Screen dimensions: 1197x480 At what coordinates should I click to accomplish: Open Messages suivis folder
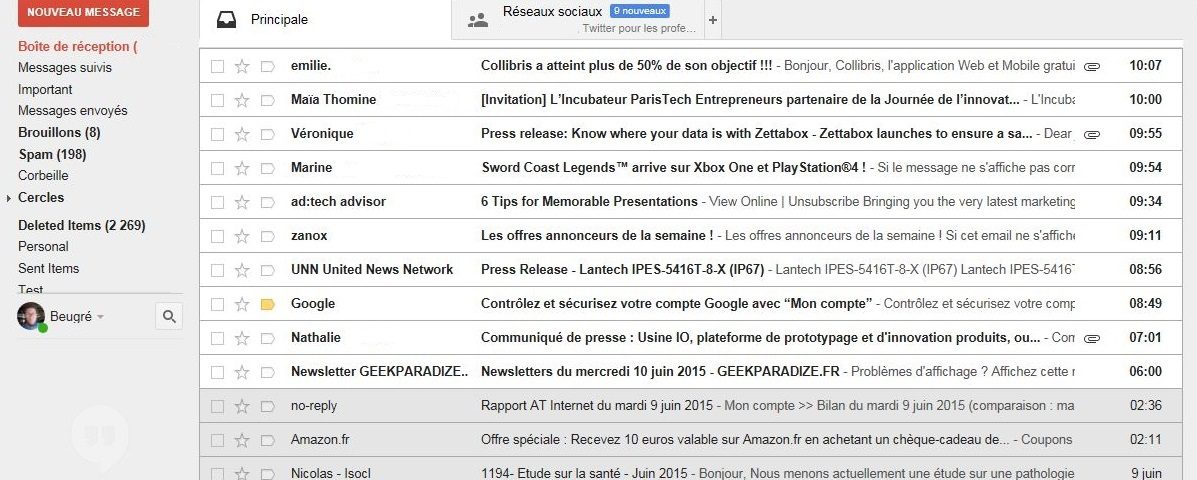coord(65,67)
